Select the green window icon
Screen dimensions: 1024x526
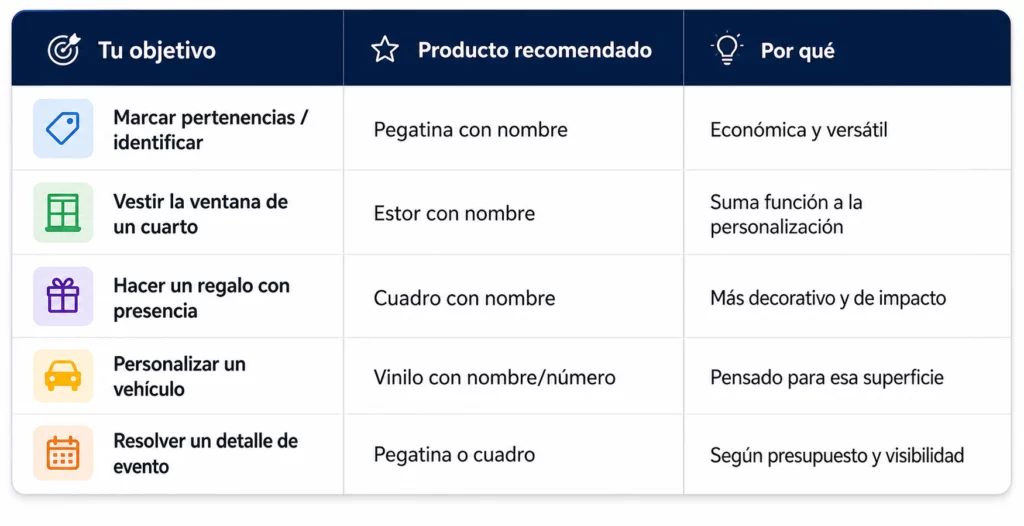pyautogui.click(x=63, y=212)
